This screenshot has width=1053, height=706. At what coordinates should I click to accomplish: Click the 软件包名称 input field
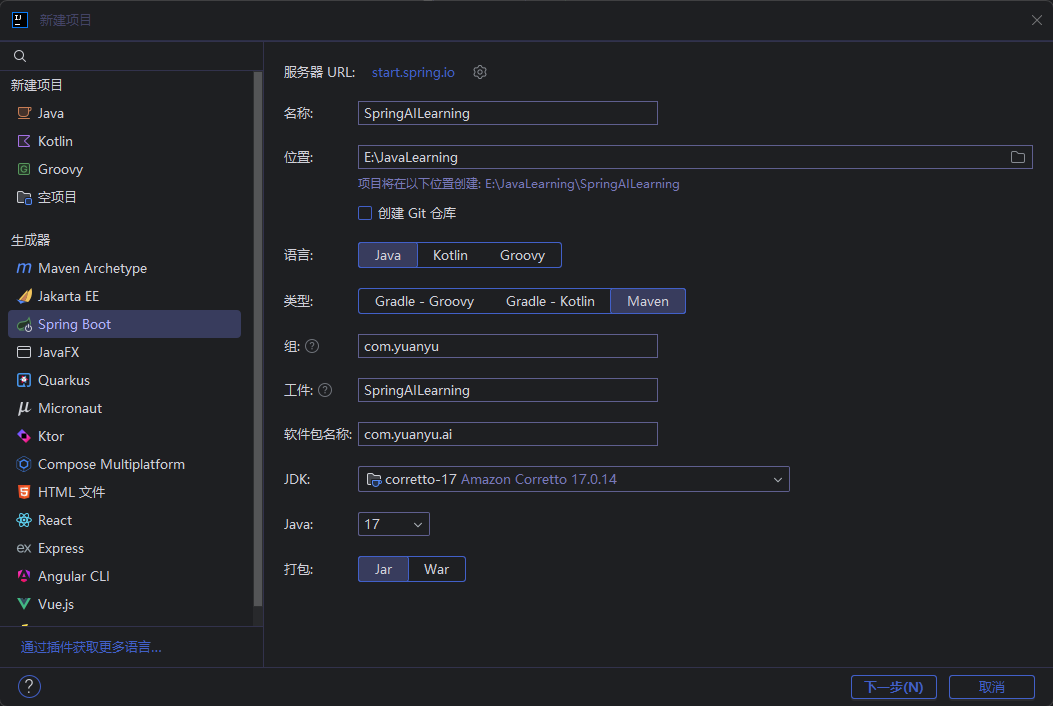coord(507,434)
